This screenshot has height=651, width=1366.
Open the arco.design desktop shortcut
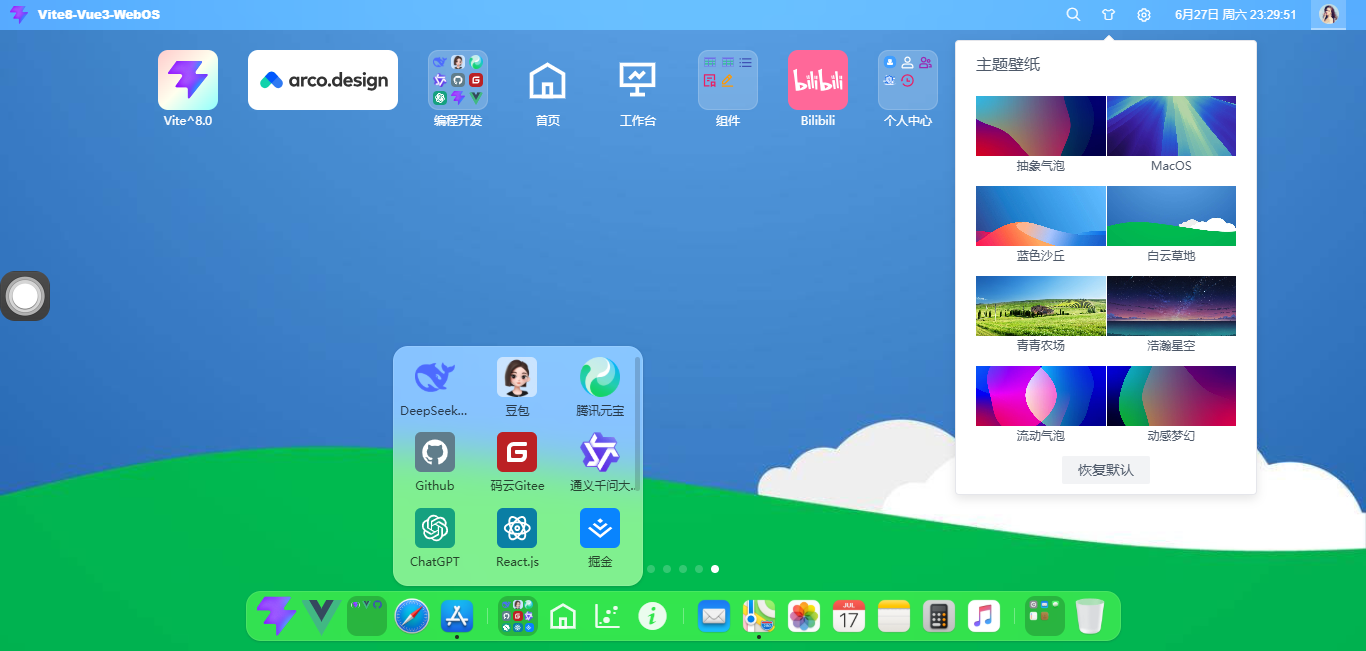[323, 80]
